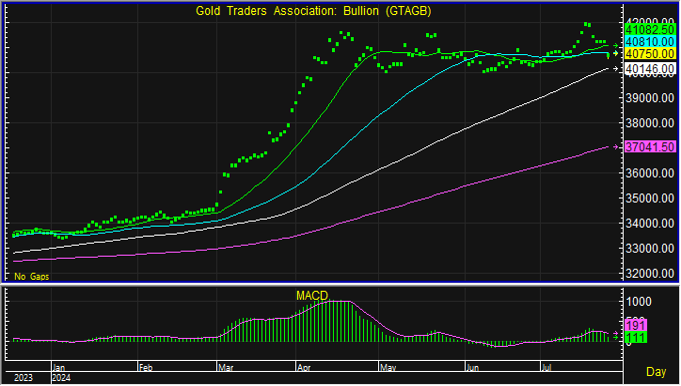Select the MACD indicator title
The width and height of the screenshot is (681, 386).
tap(312, 296)
